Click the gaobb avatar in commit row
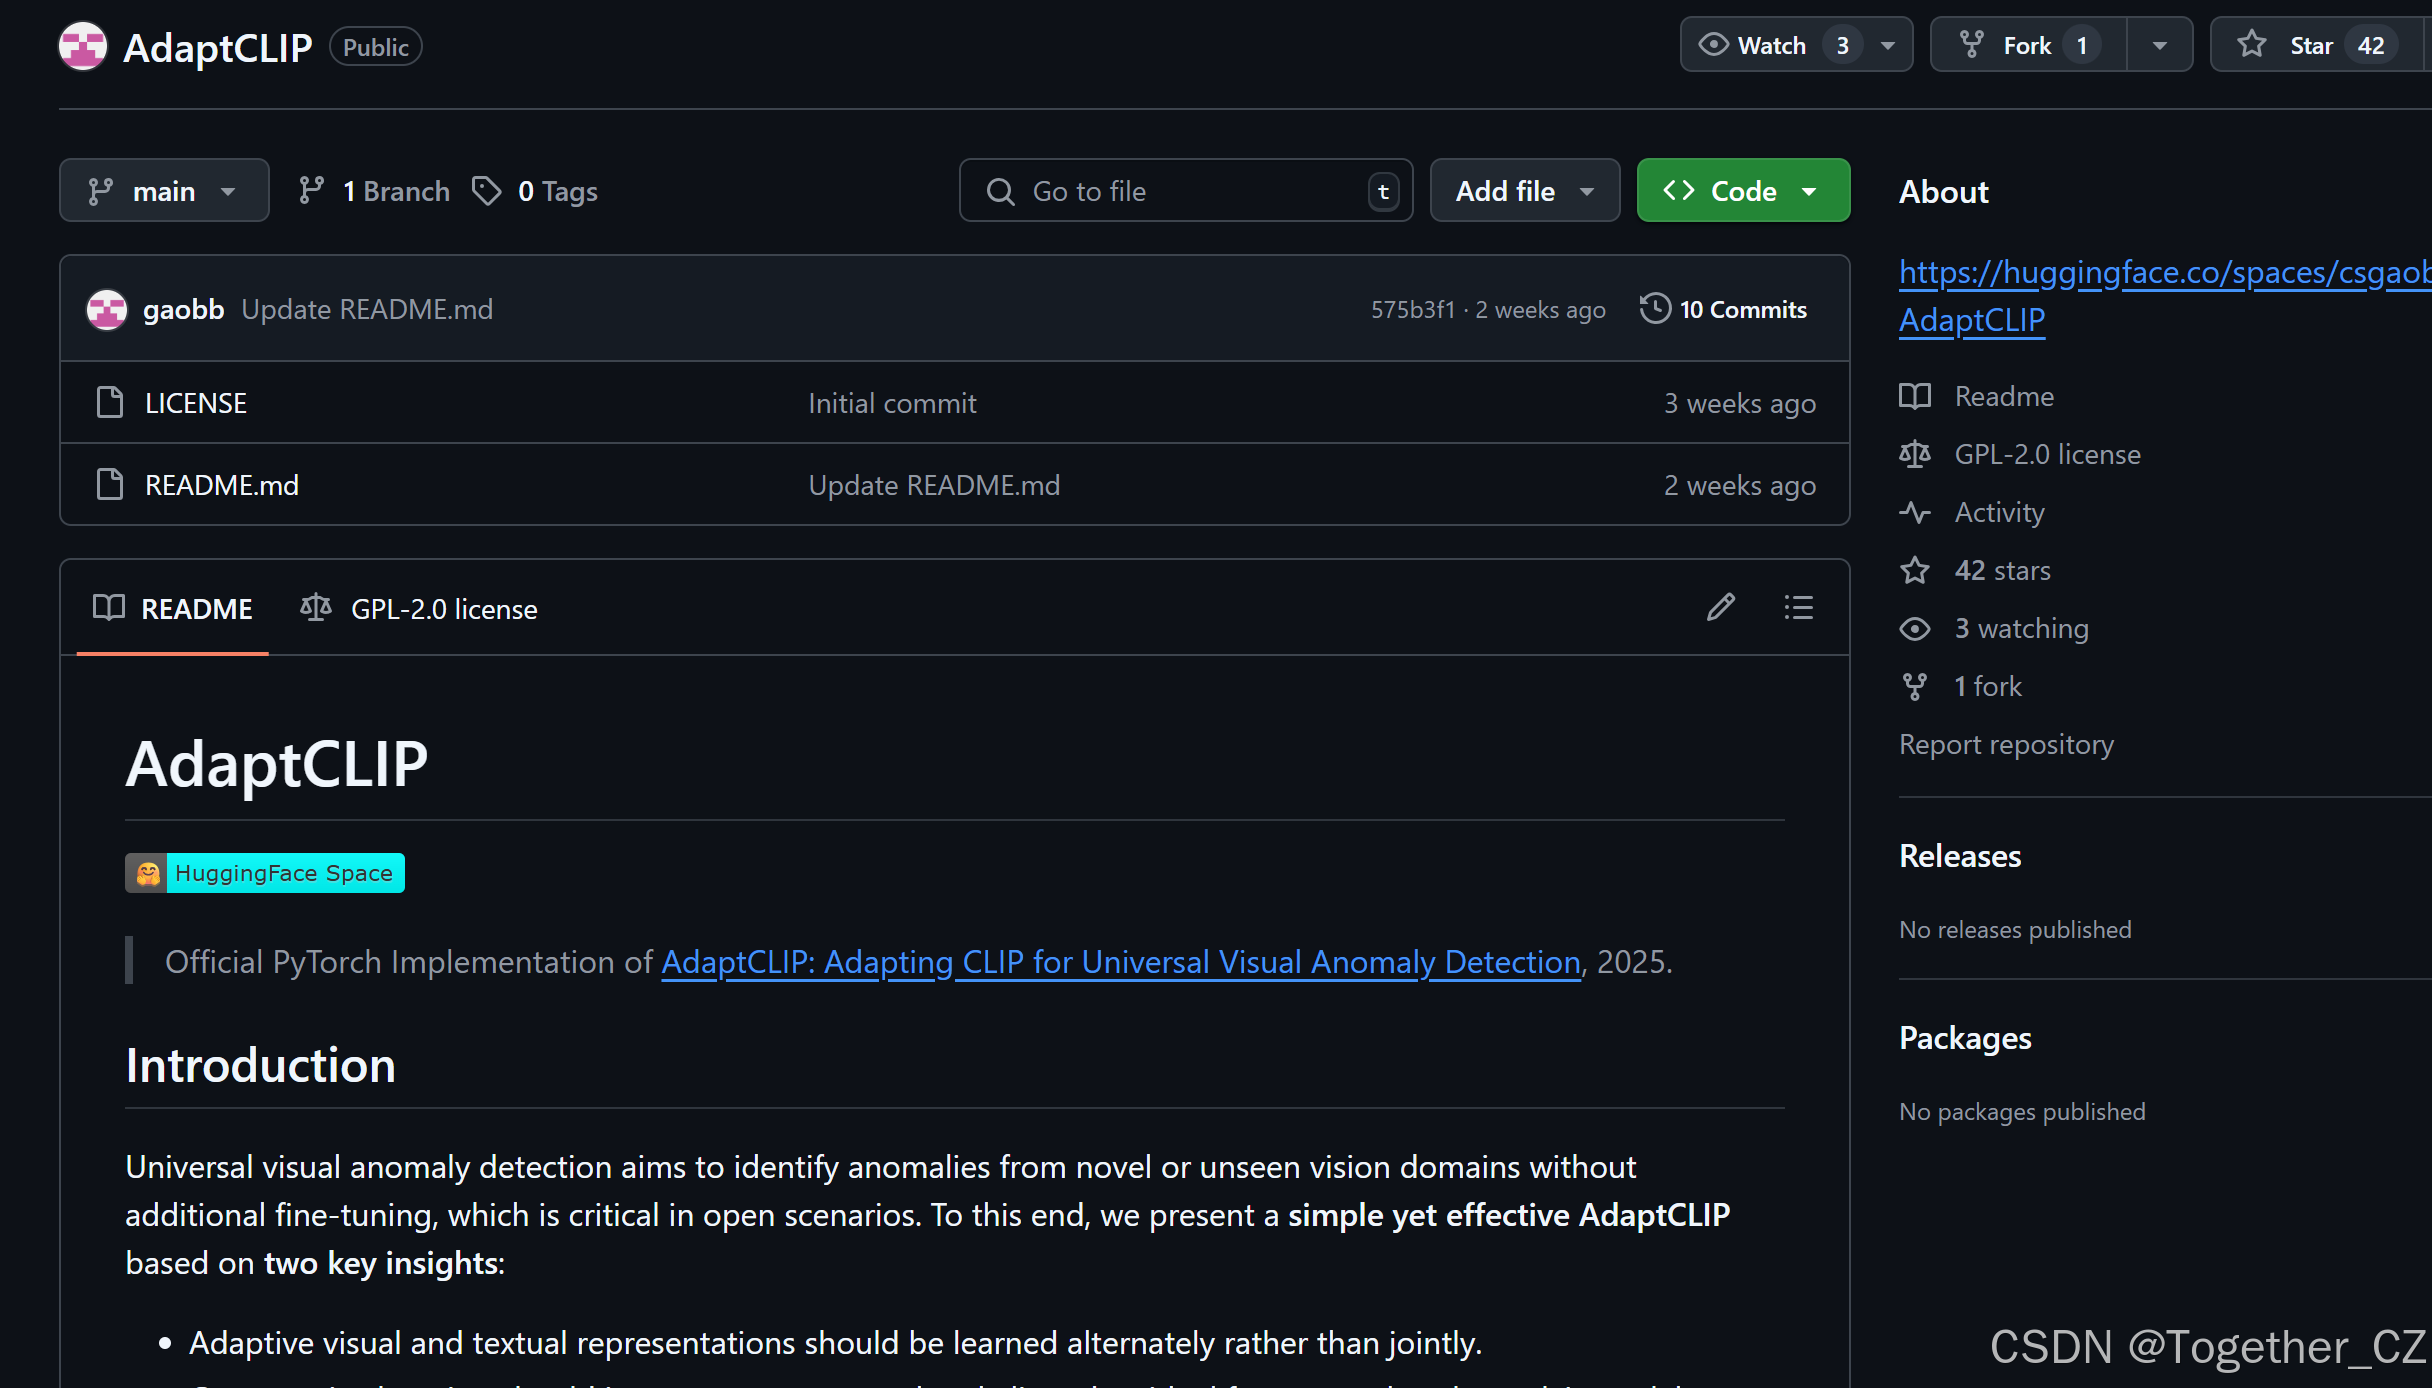Viewport: 2432px width, 1388px height. click(x=107, y=309)
